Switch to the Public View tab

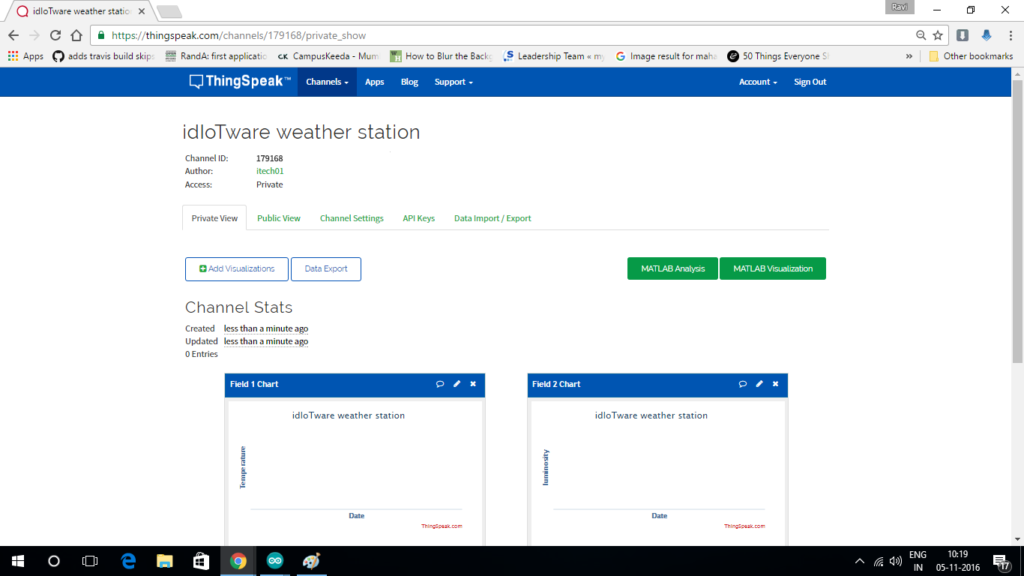point(279,218)
